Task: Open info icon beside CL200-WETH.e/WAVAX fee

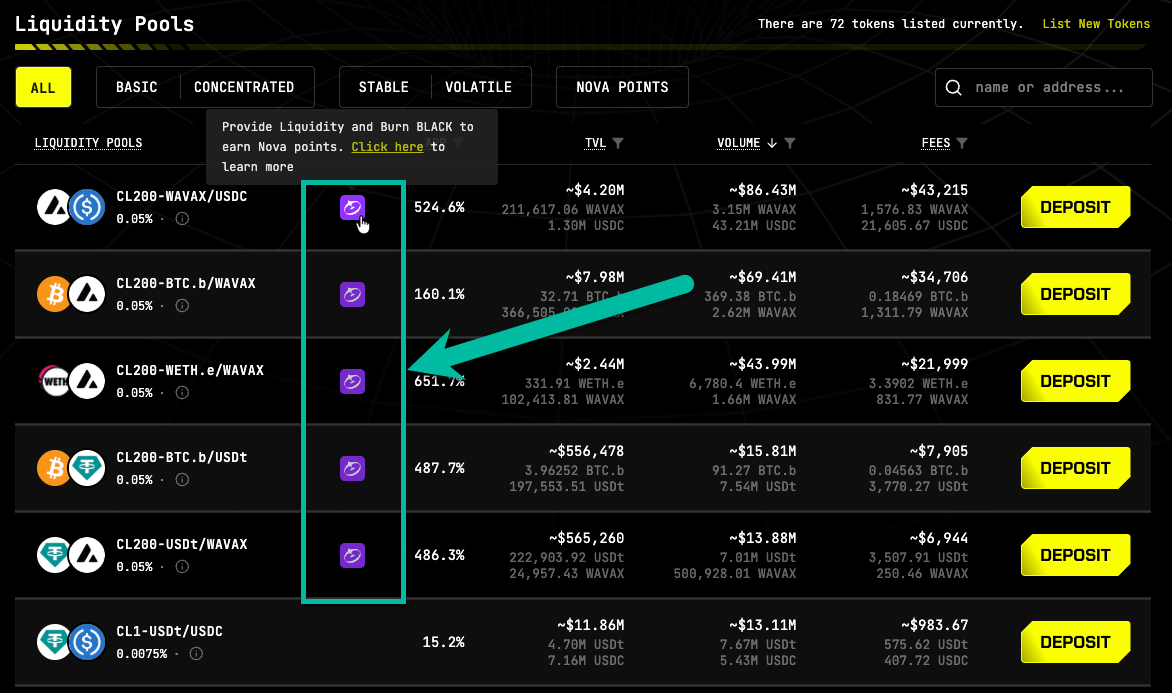Action: tap(182, 392)
